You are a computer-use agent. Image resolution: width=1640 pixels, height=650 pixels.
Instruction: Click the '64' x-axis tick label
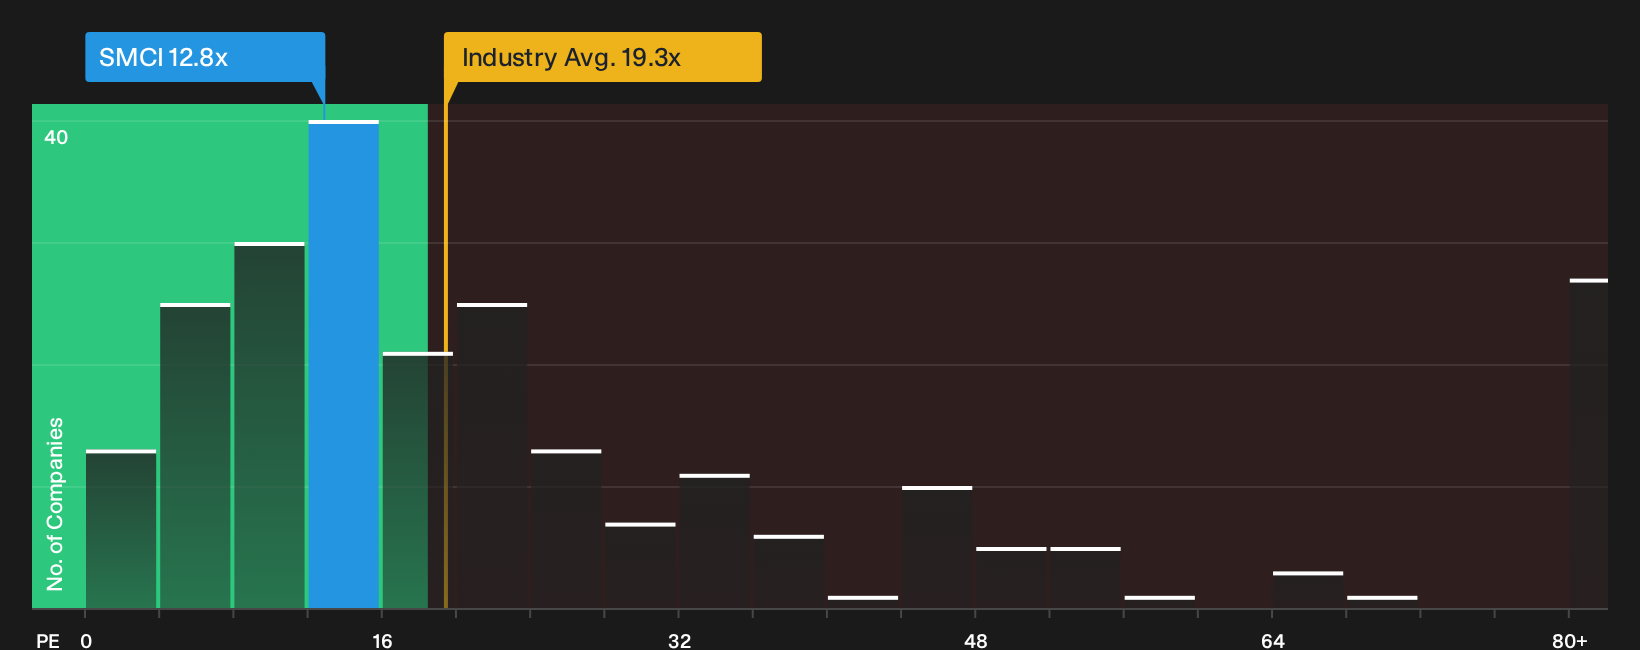[x=1272, y=640]
